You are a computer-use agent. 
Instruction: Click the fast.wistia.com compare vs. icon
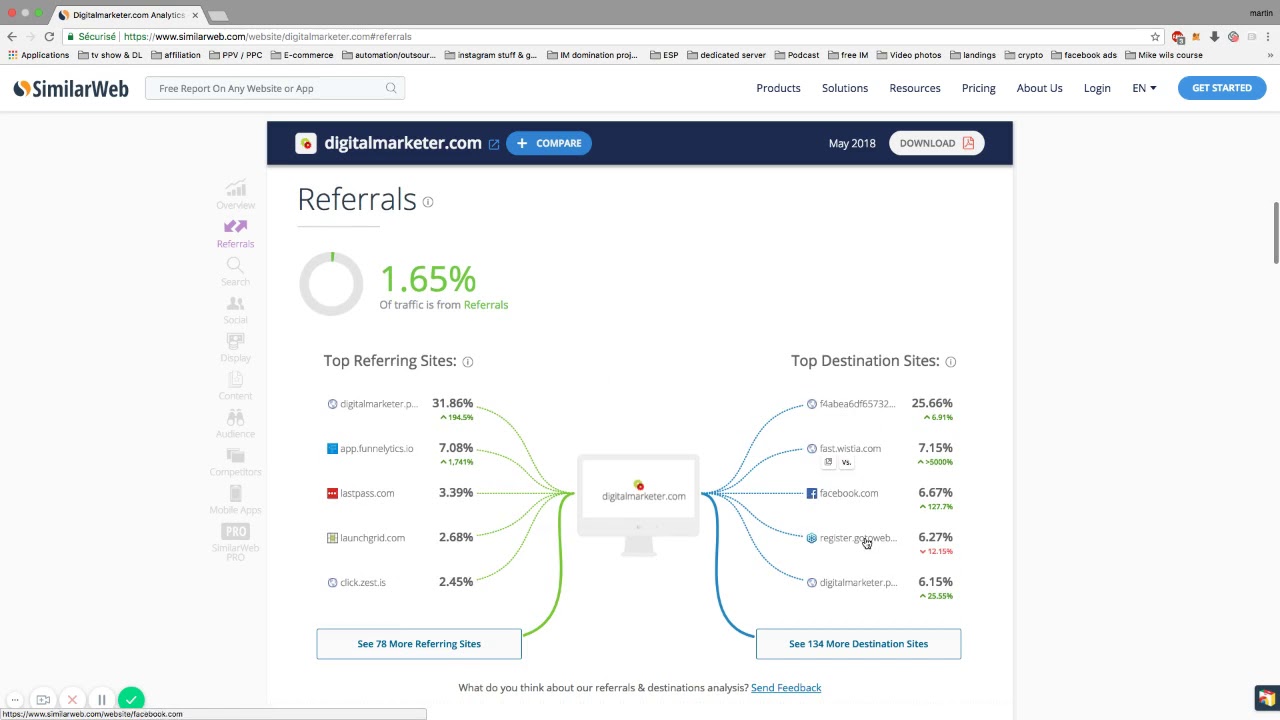point(846,462)
